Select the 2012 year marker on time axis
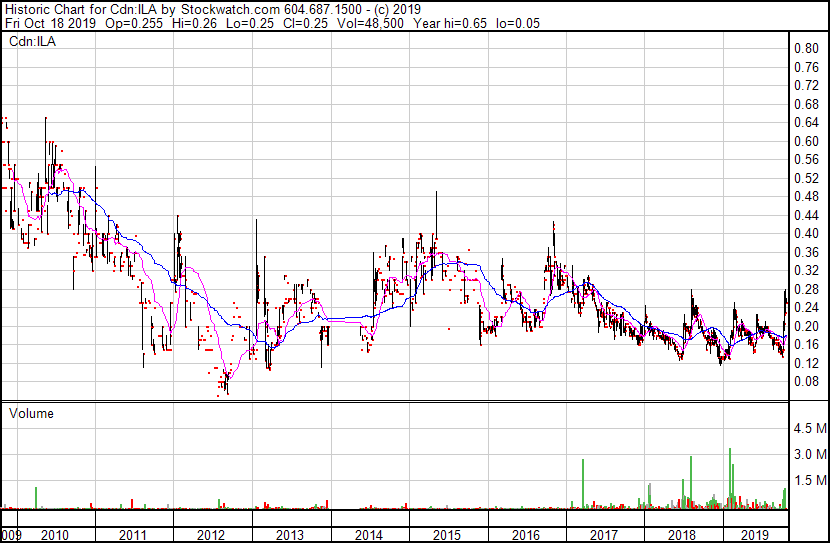This screenshot has height=543, width=830. pyautogui.click(x=211, y=535)
